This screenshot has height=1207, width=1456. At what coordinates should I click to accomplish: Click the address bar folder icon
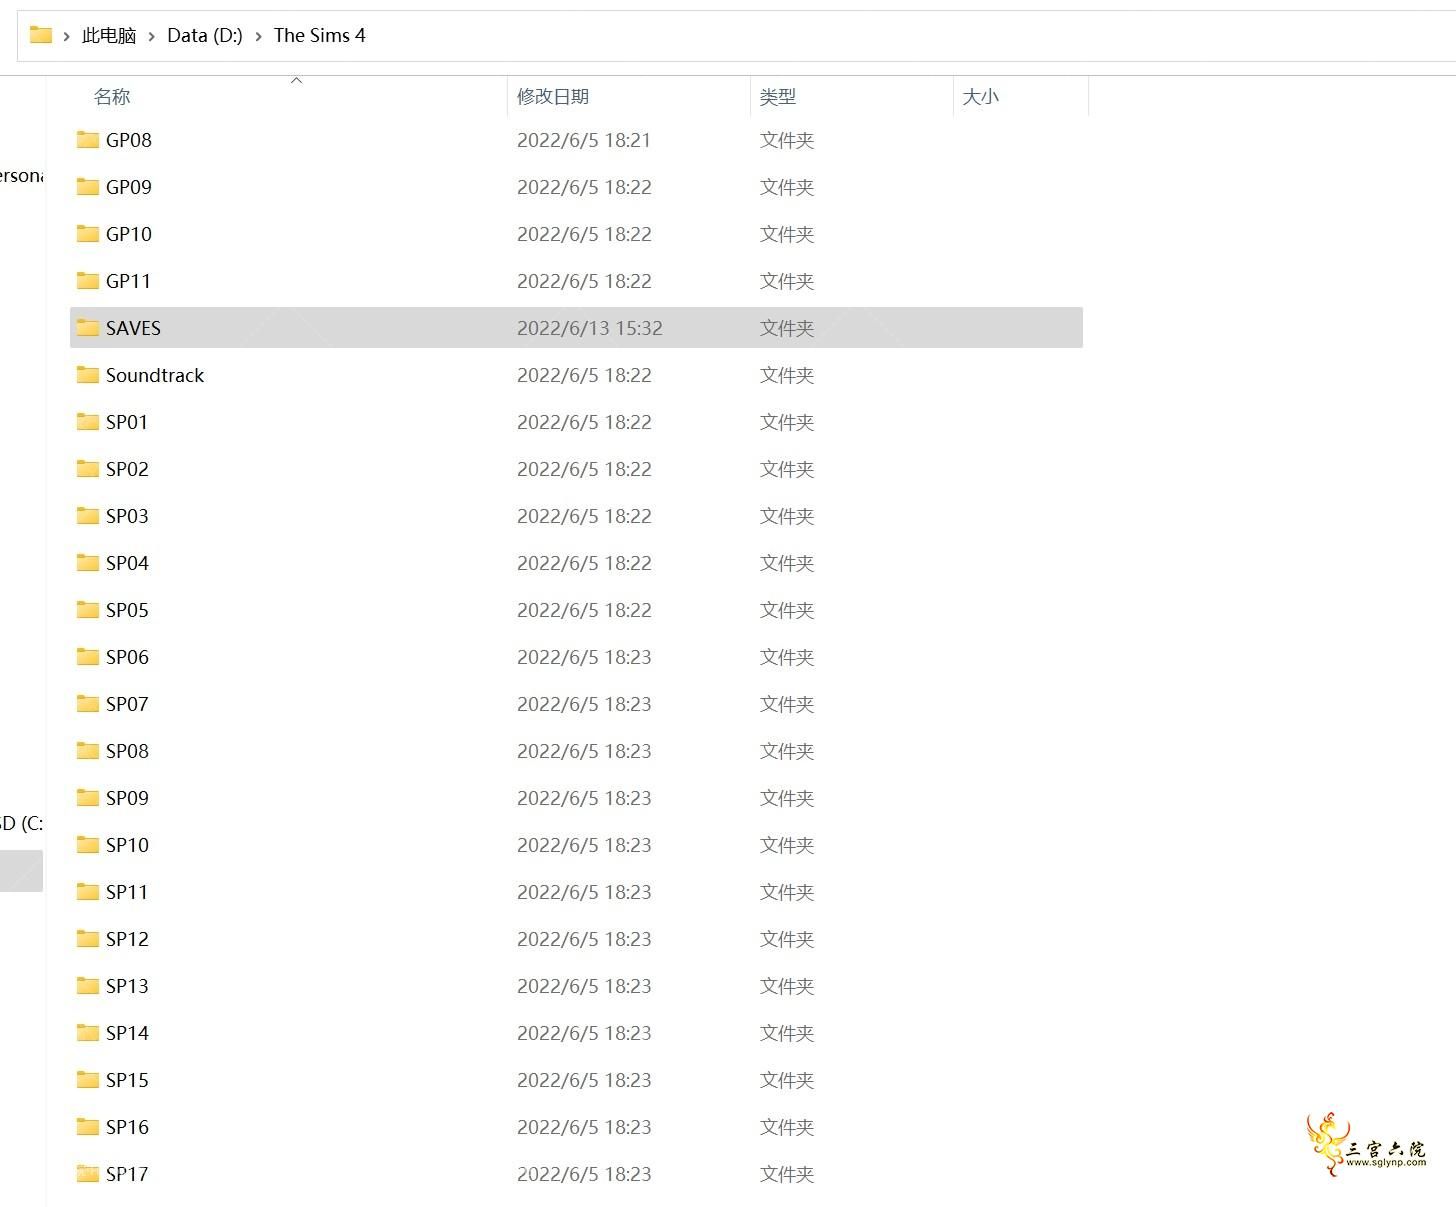click(41, 35)
